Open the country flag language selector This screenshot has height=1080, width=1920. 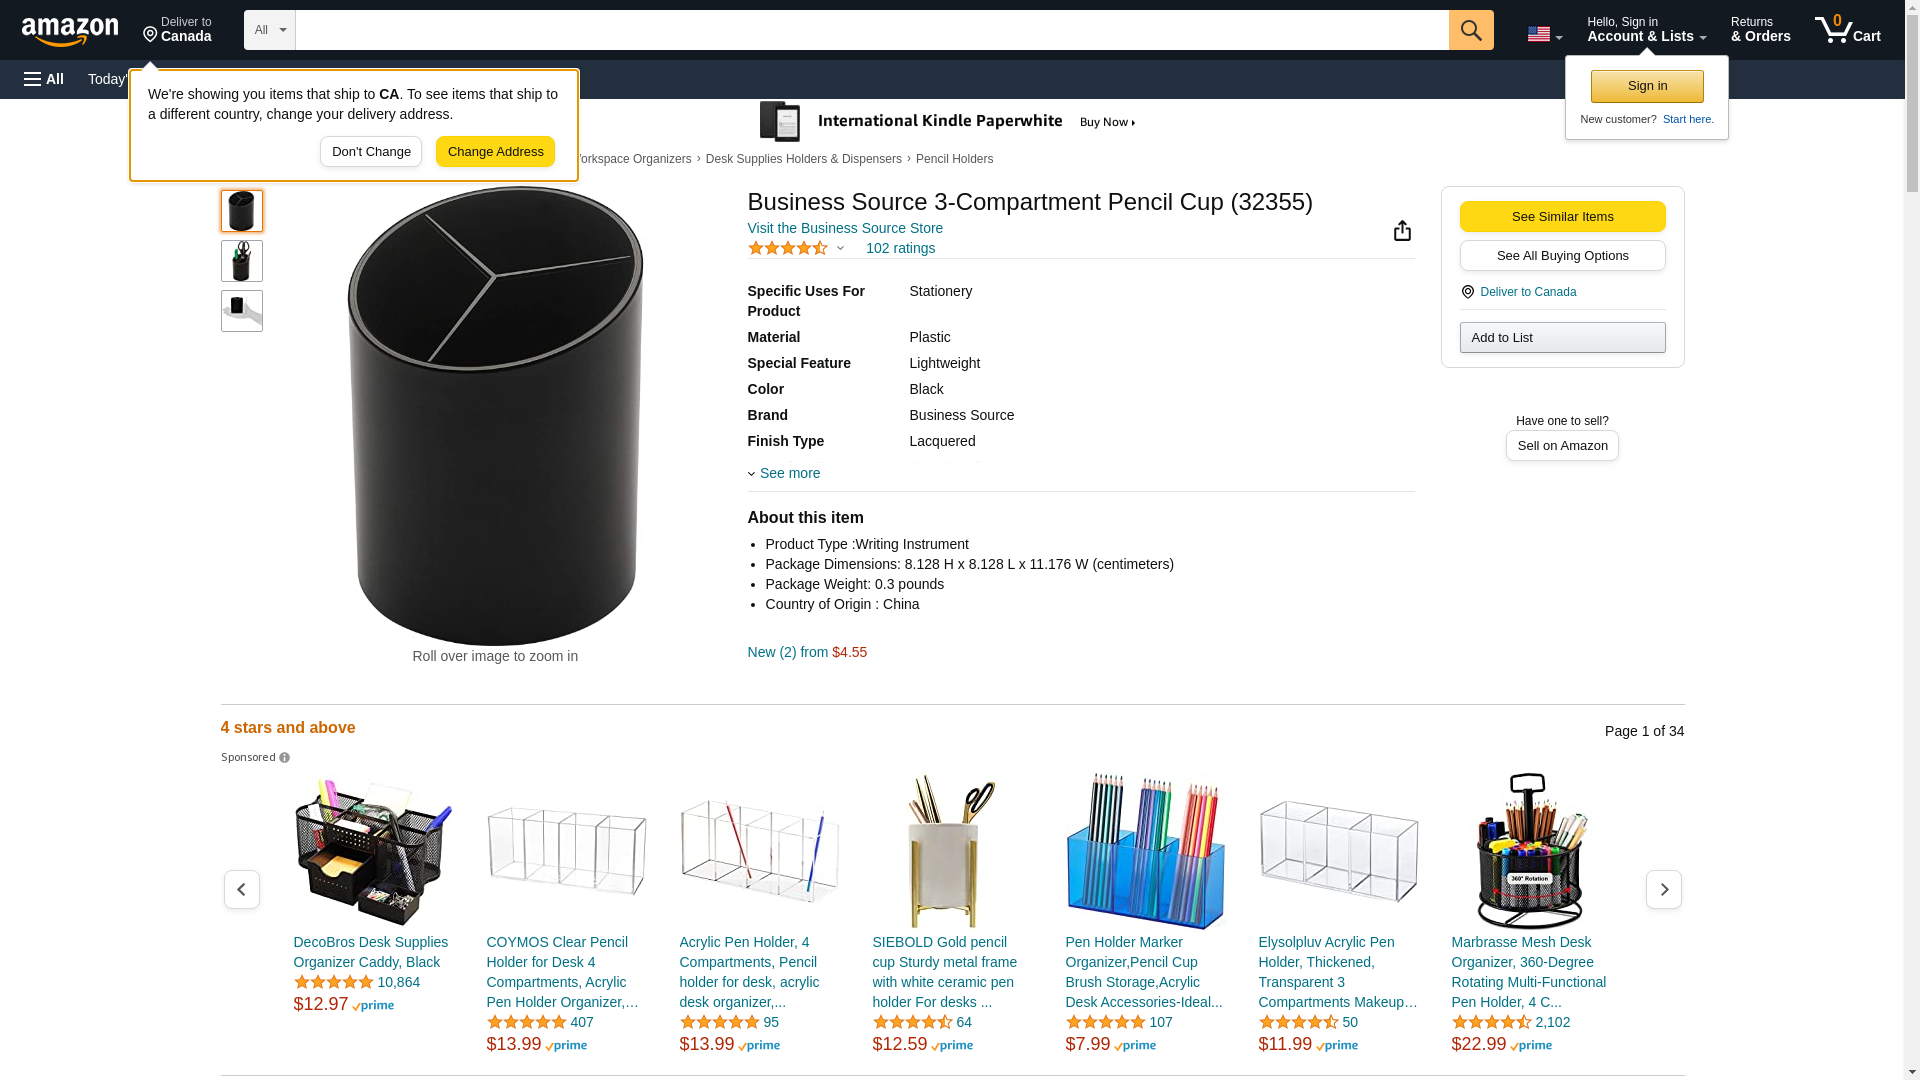coord(1544,34)
